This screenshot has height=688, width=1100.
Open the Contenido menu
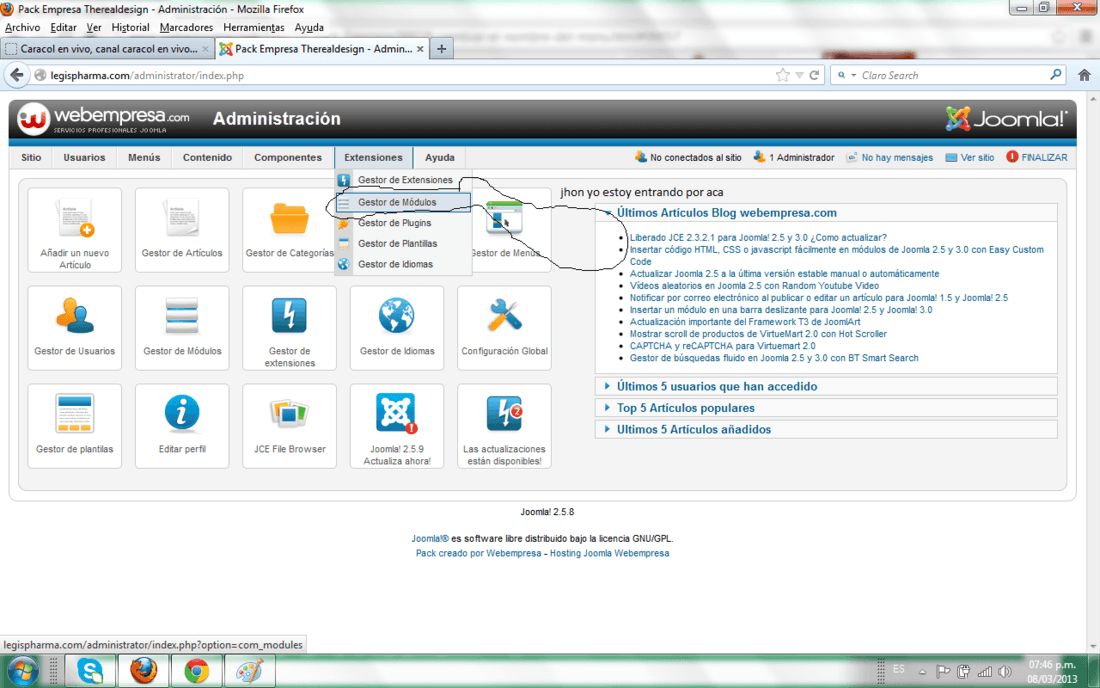coord(207,157)
